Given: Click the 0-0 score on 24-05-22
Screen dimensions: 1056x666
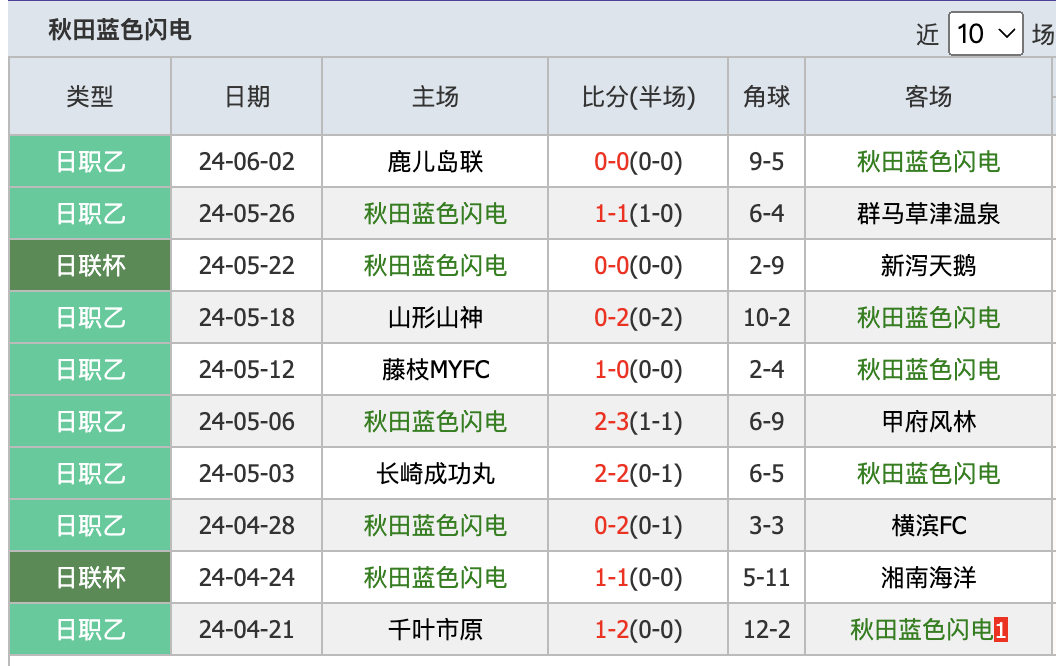Looking at the screenshot, I should [x=612, y=265].
